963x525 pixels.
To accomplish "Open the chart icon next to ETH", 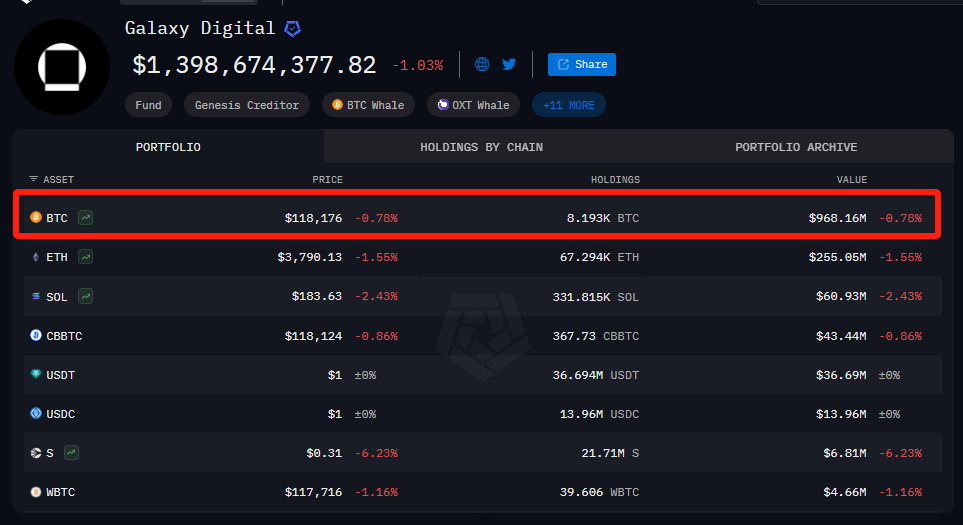I will [85, 257].
